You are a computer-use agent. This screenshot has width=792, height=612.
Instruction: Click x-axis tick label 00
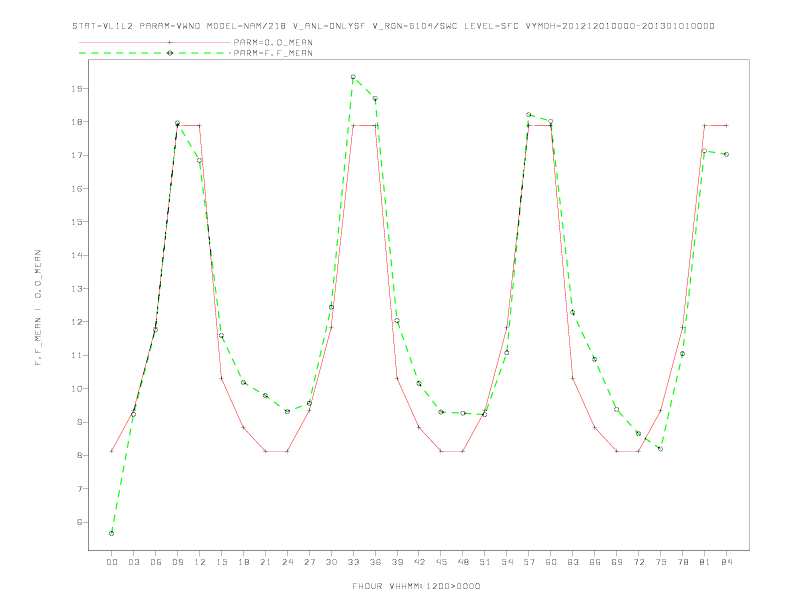point(112,562)
